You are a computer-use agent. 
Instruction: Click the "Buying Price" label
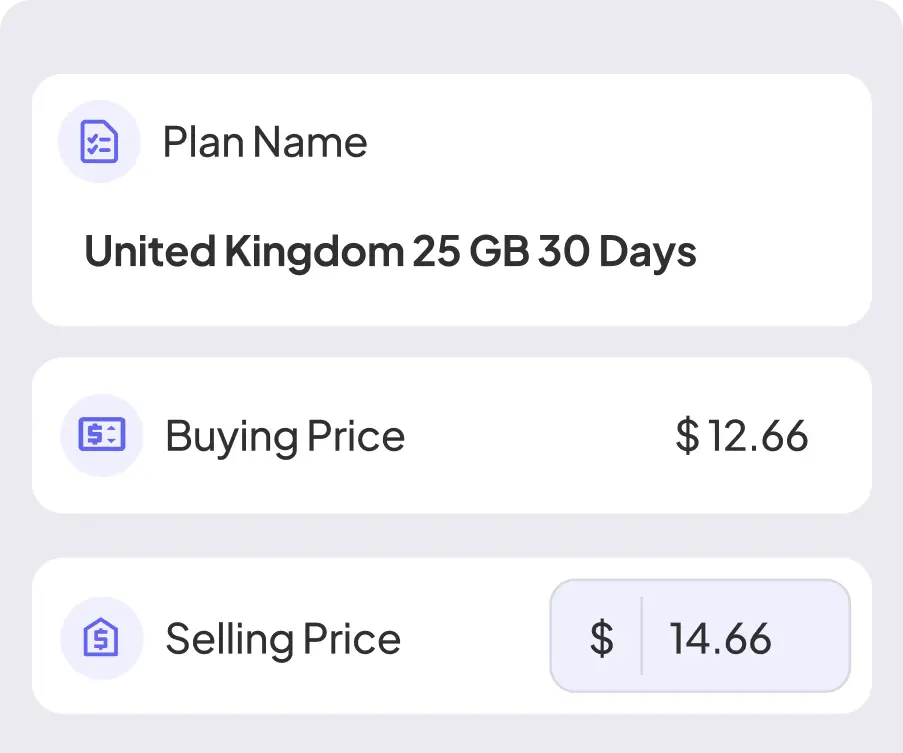click(x=285, y=436)
